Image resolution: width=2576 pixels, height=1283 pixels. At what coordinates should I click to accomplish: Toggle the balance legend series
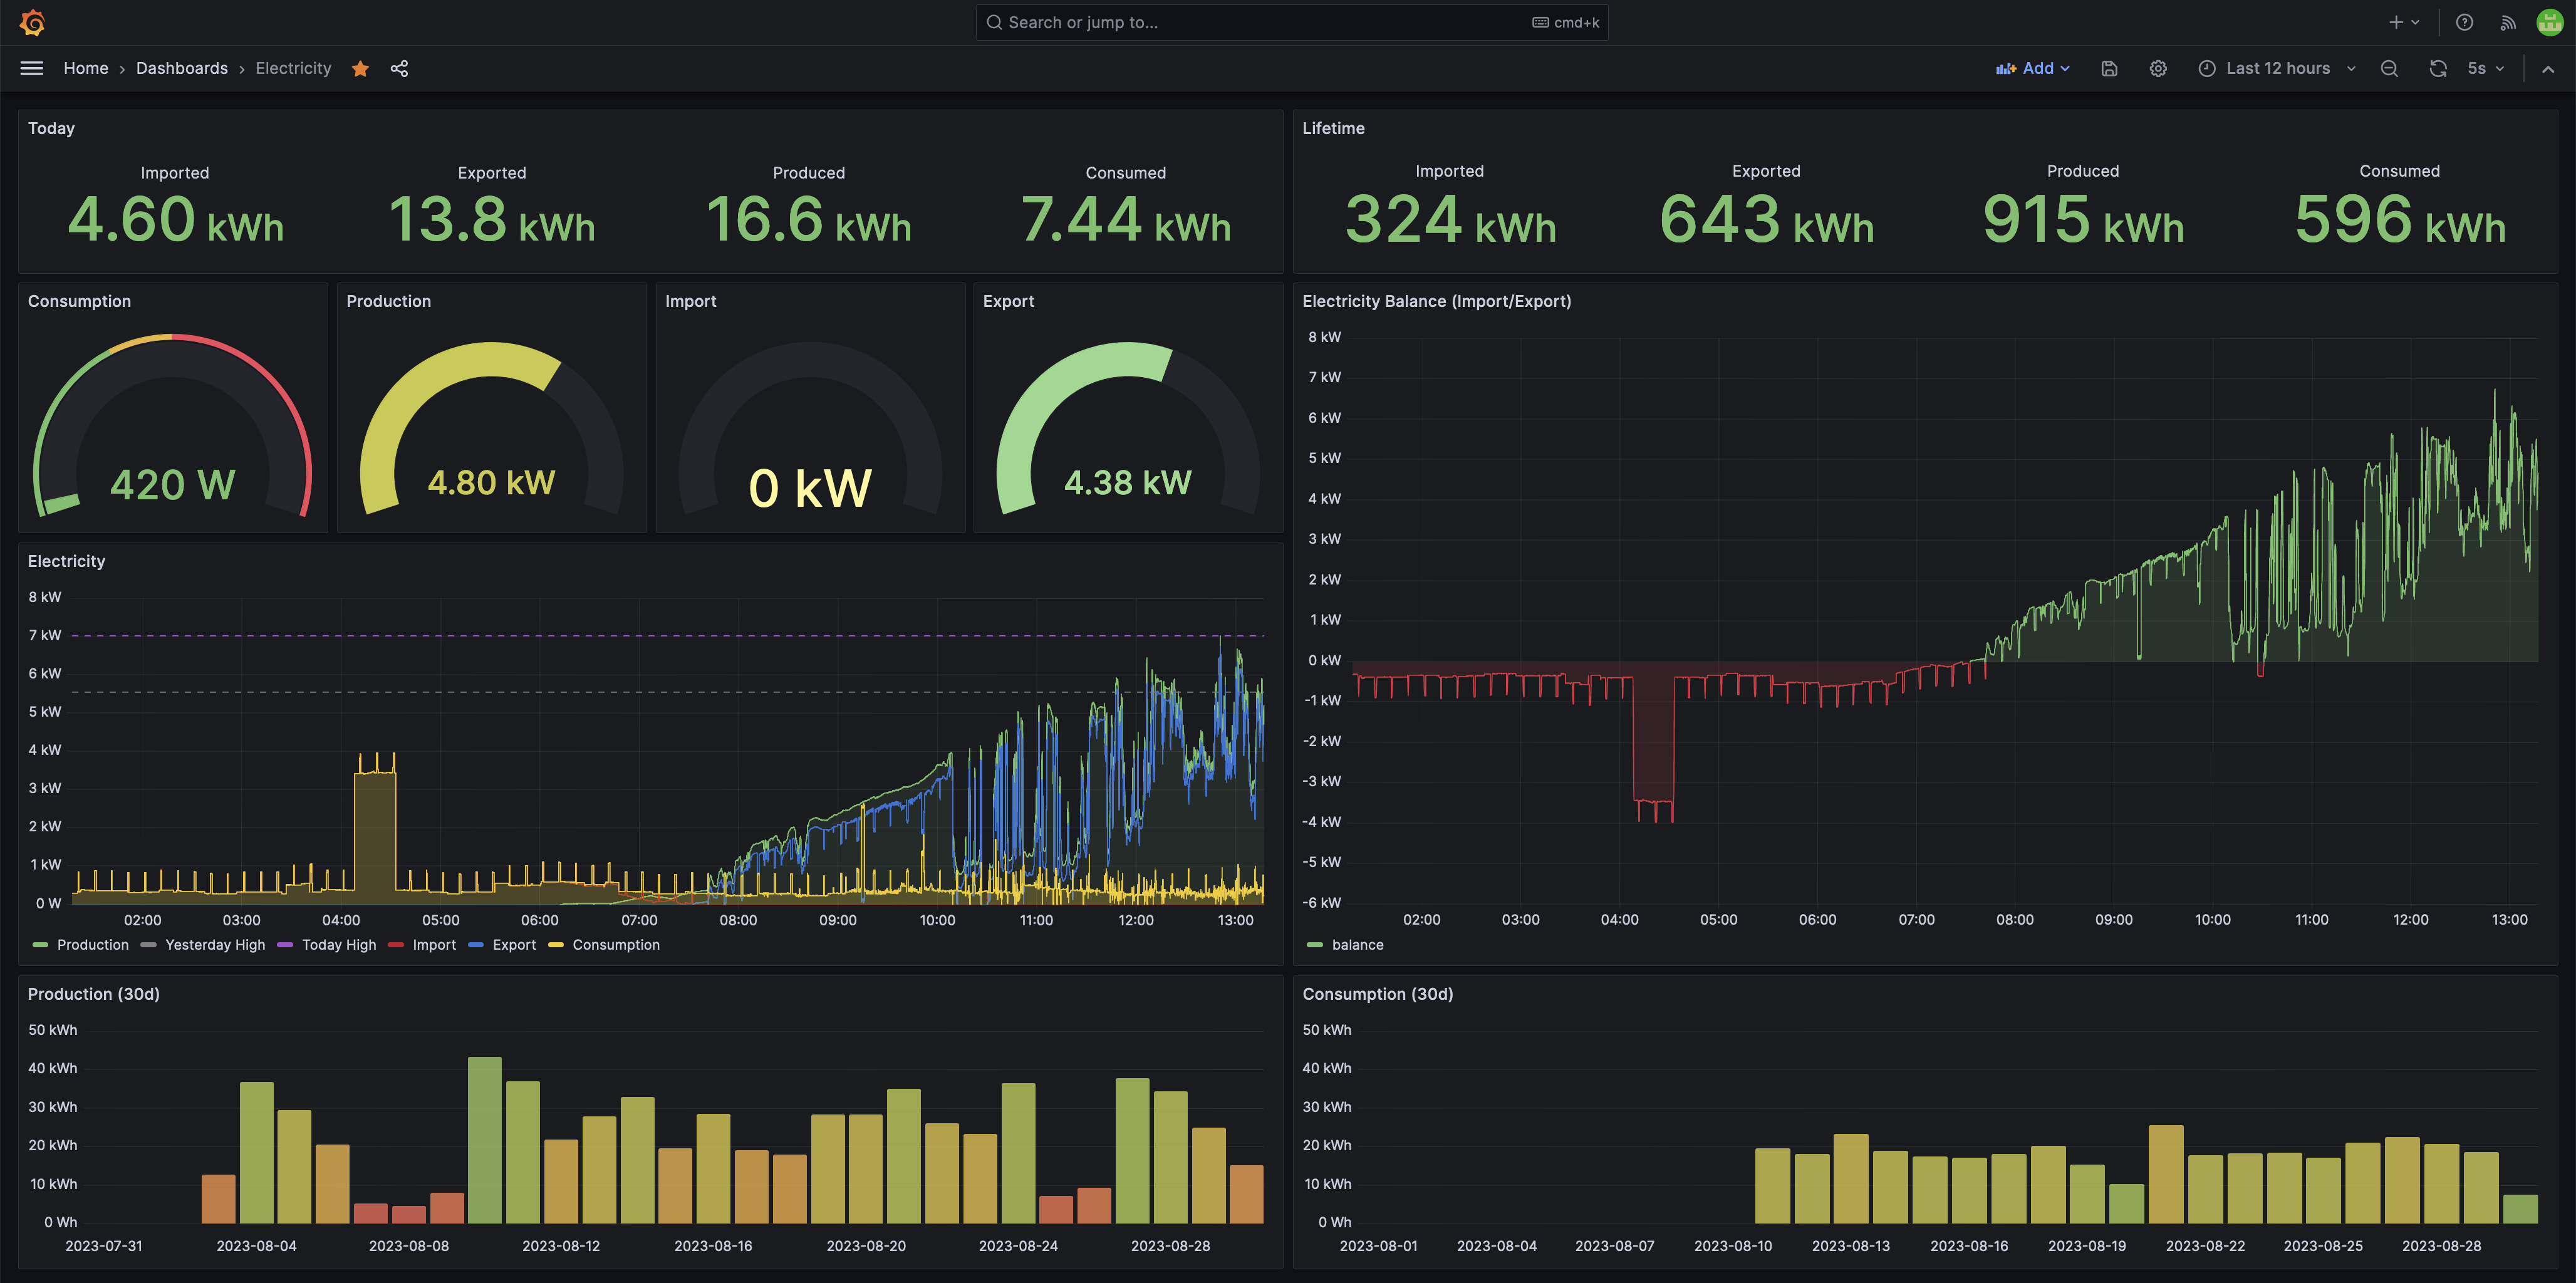pyautogui.click(x=1357, y=945)
